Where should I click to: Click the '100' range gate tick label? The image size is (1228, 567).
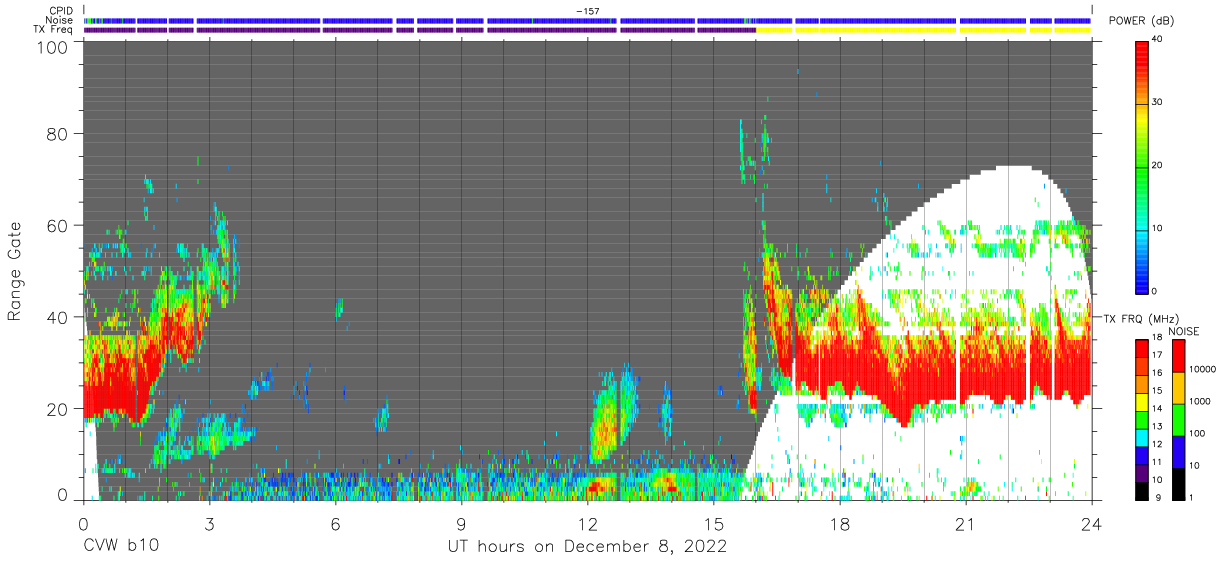[x=54, y=48]
